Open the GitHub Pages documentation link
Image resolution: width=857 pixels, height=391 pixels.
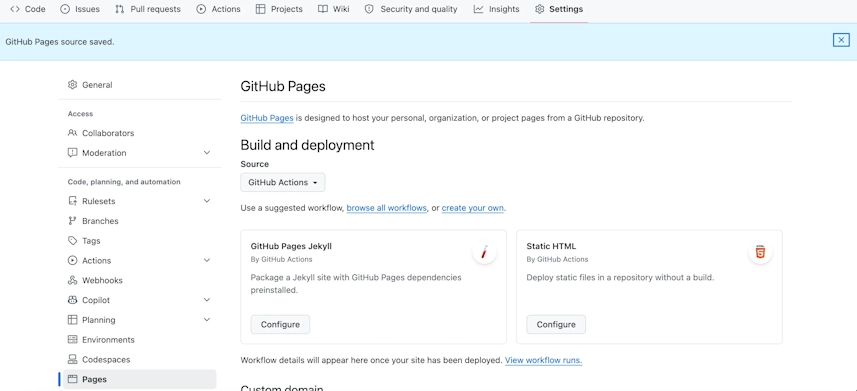267,118
